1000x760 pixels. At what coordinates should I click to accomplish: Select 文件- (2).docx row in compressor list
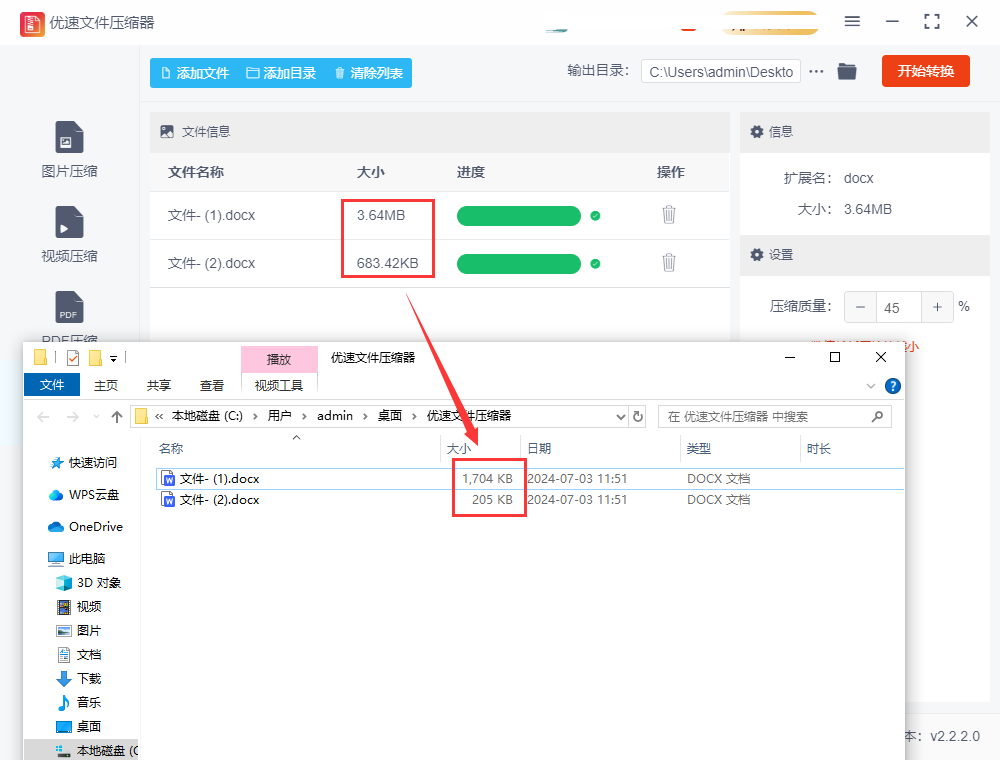click(x=439, y=263)
